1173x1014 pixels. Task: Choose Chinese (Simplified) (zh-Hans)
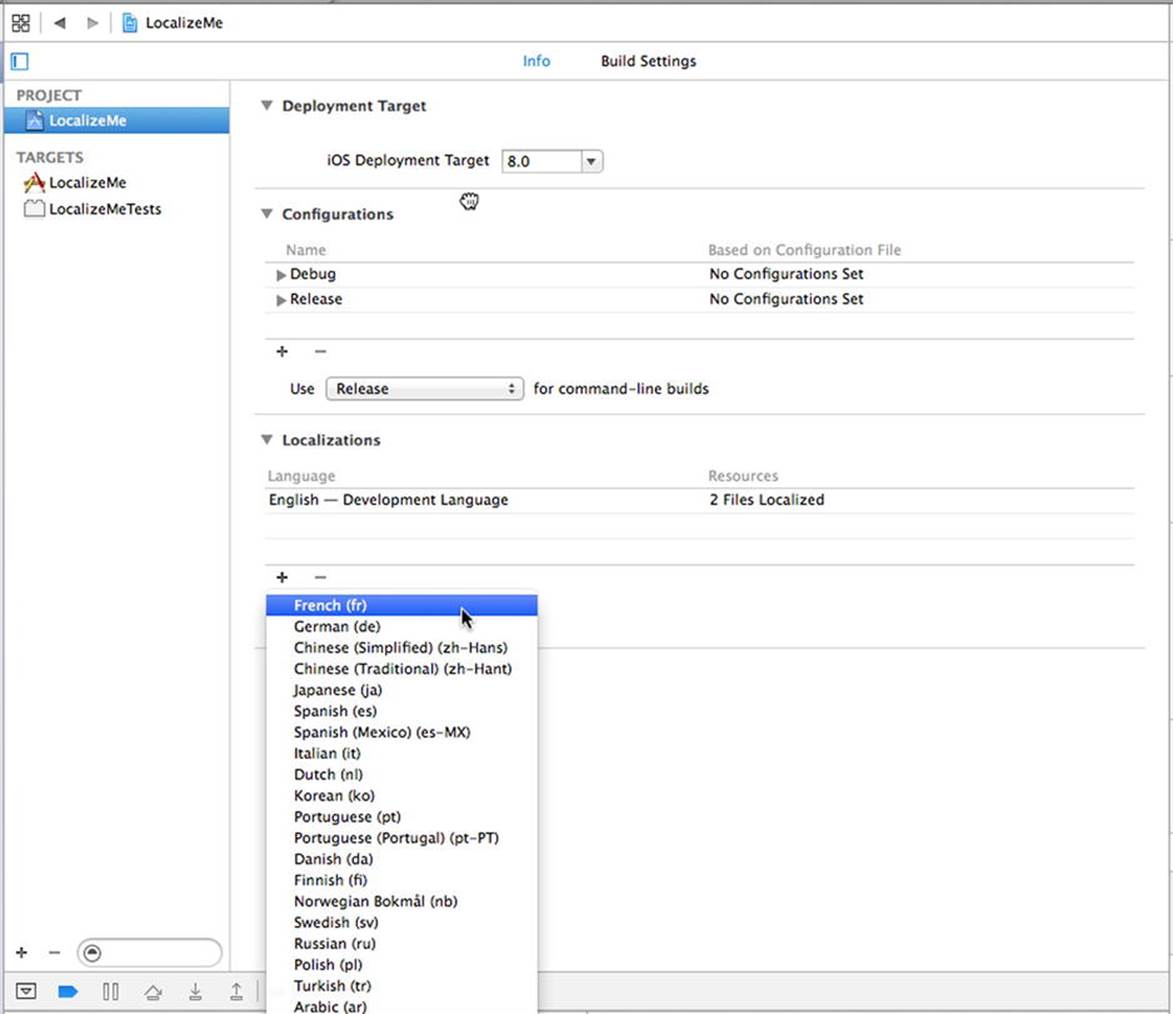pyautogui.click(x=402, y=647)
